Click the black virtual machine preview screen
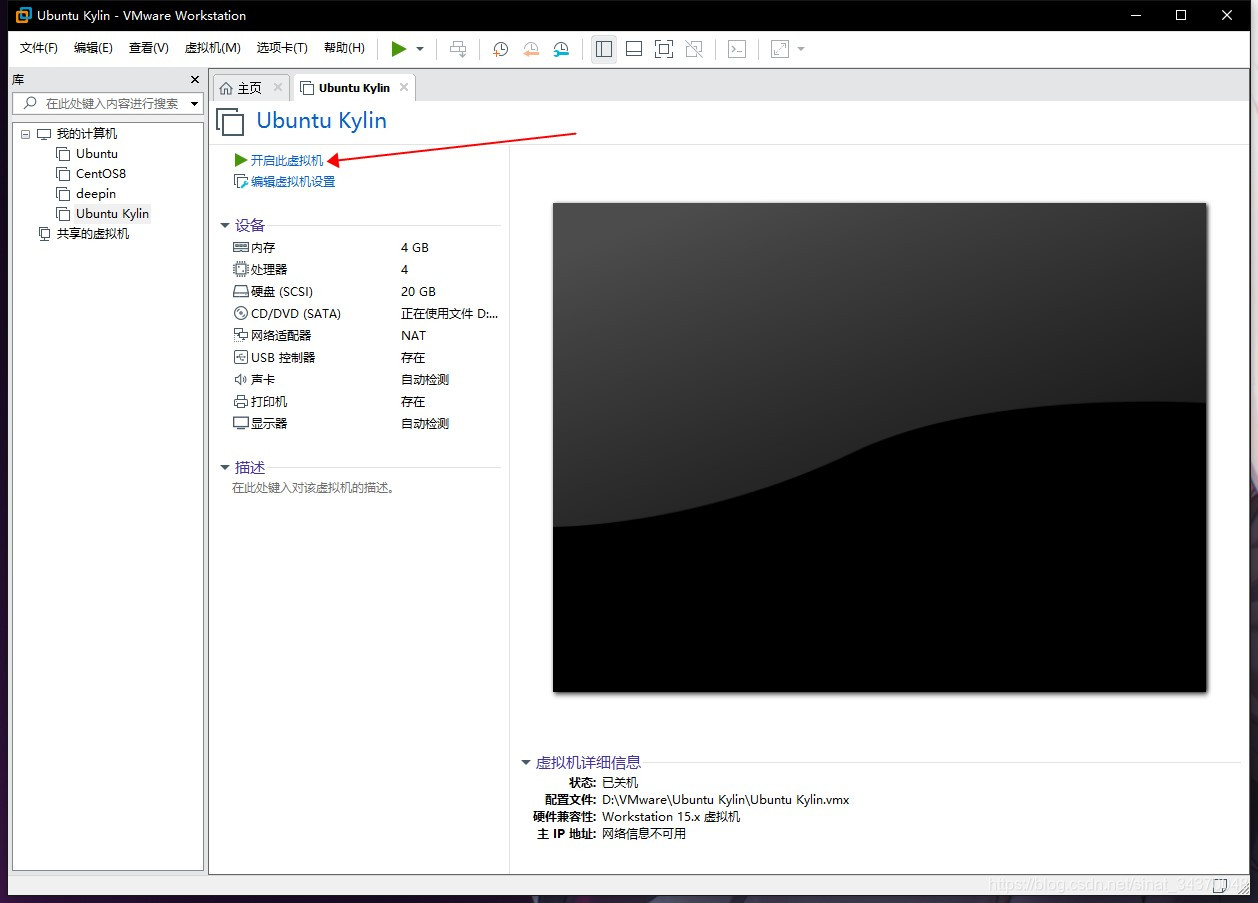 click(880, 447)
